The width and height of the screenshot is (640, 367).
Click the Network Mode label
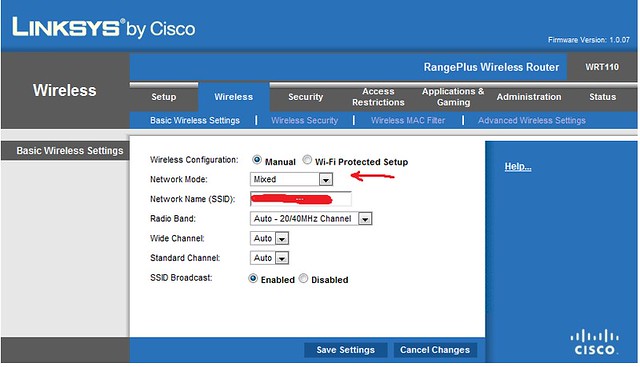coord(178,179)
